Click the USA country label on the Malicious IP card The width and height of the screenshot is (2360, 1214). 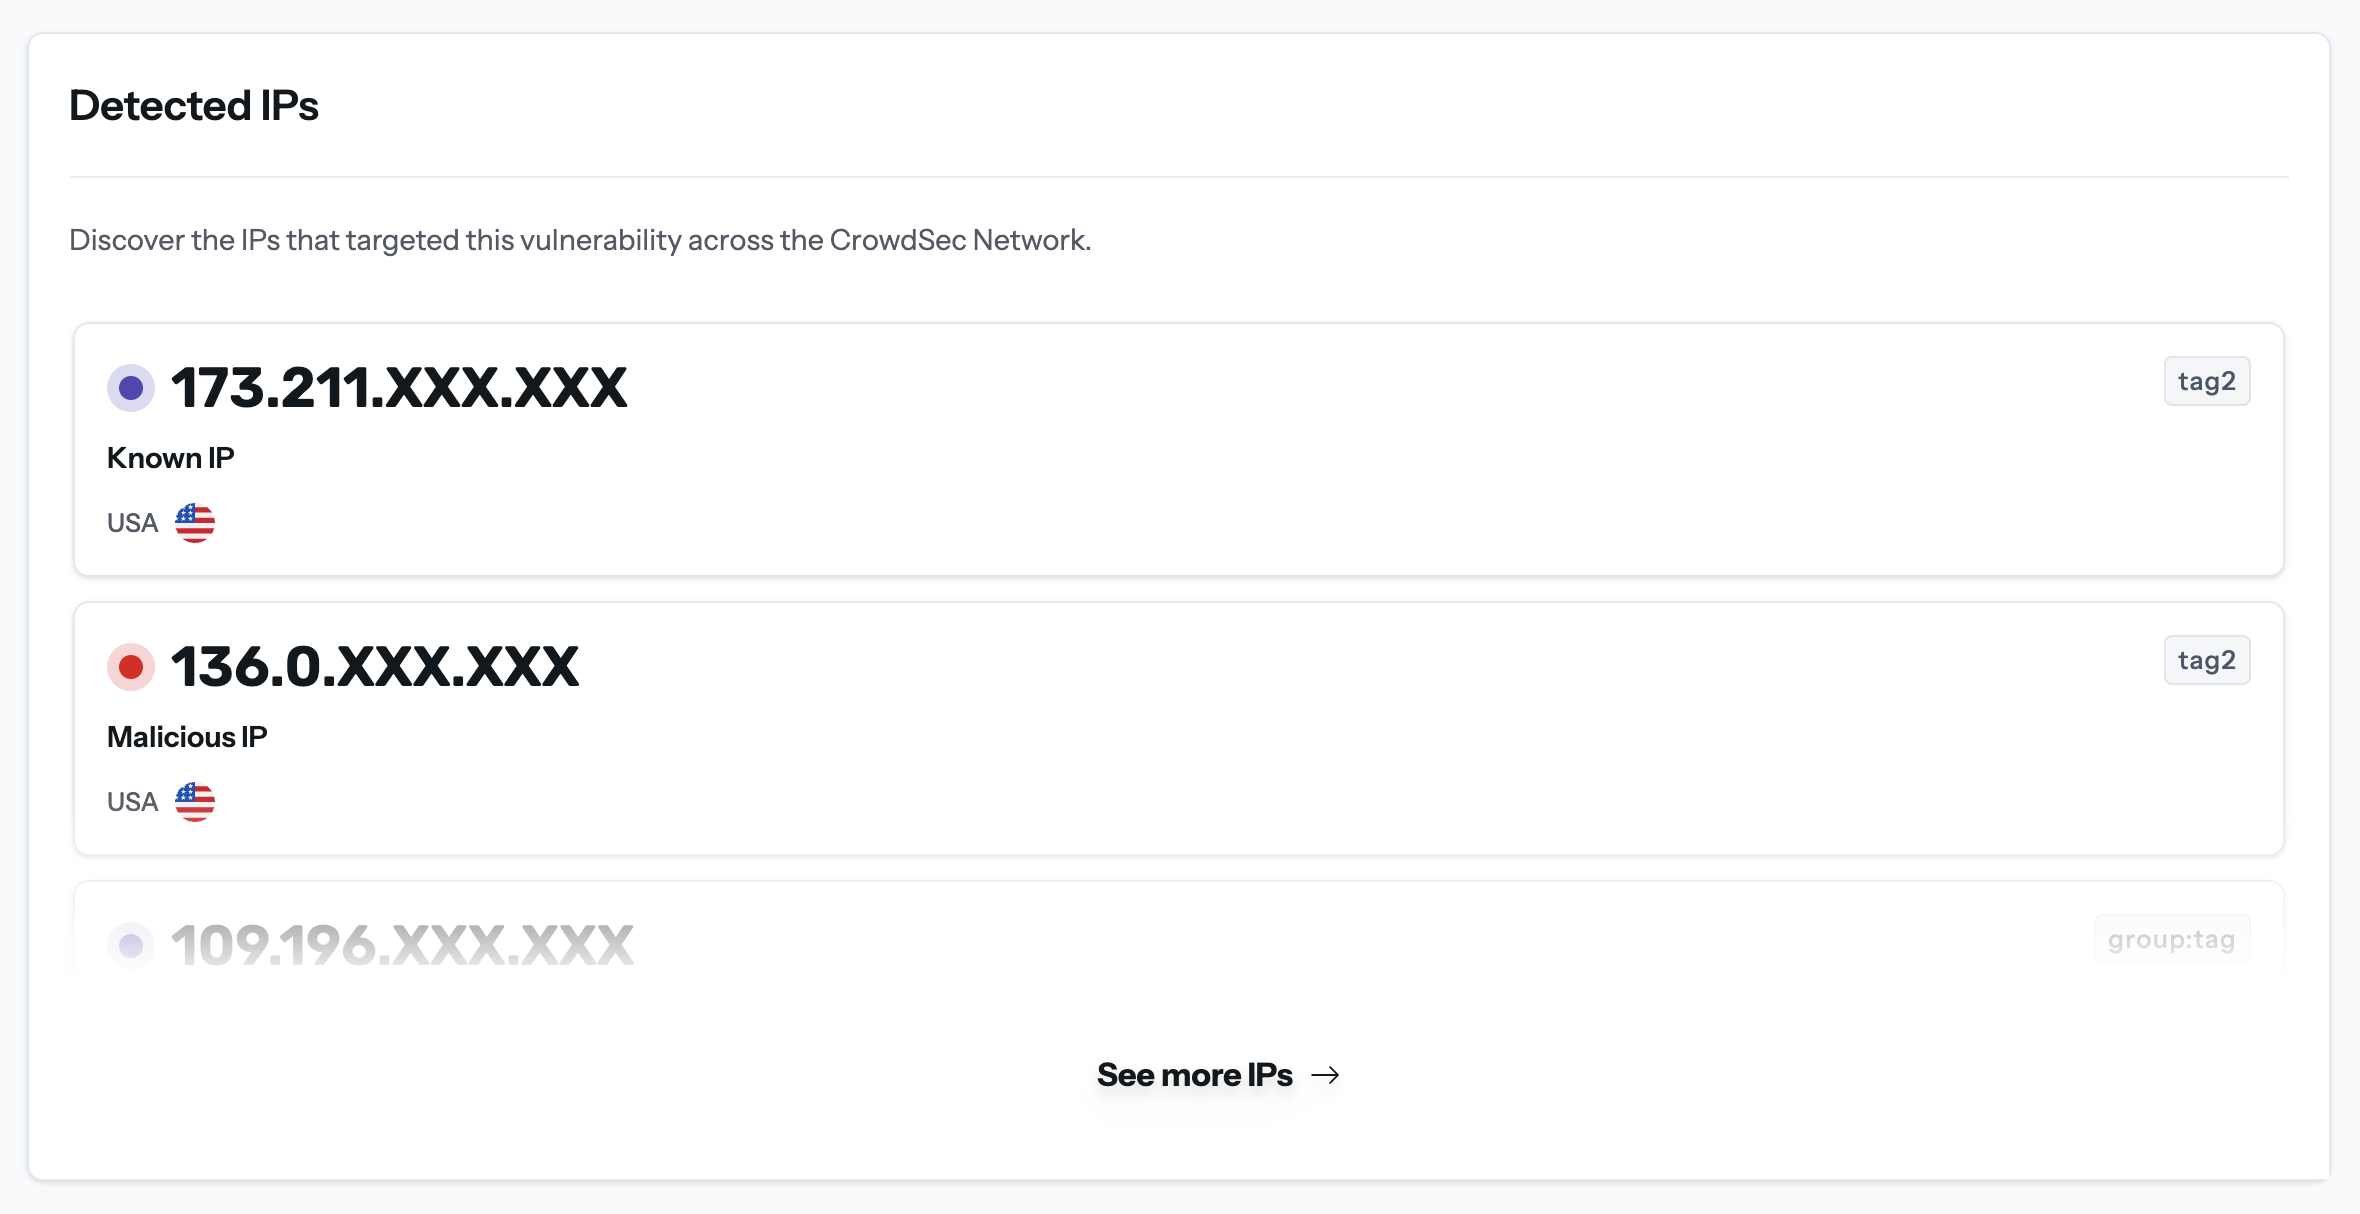click(131, 800)
